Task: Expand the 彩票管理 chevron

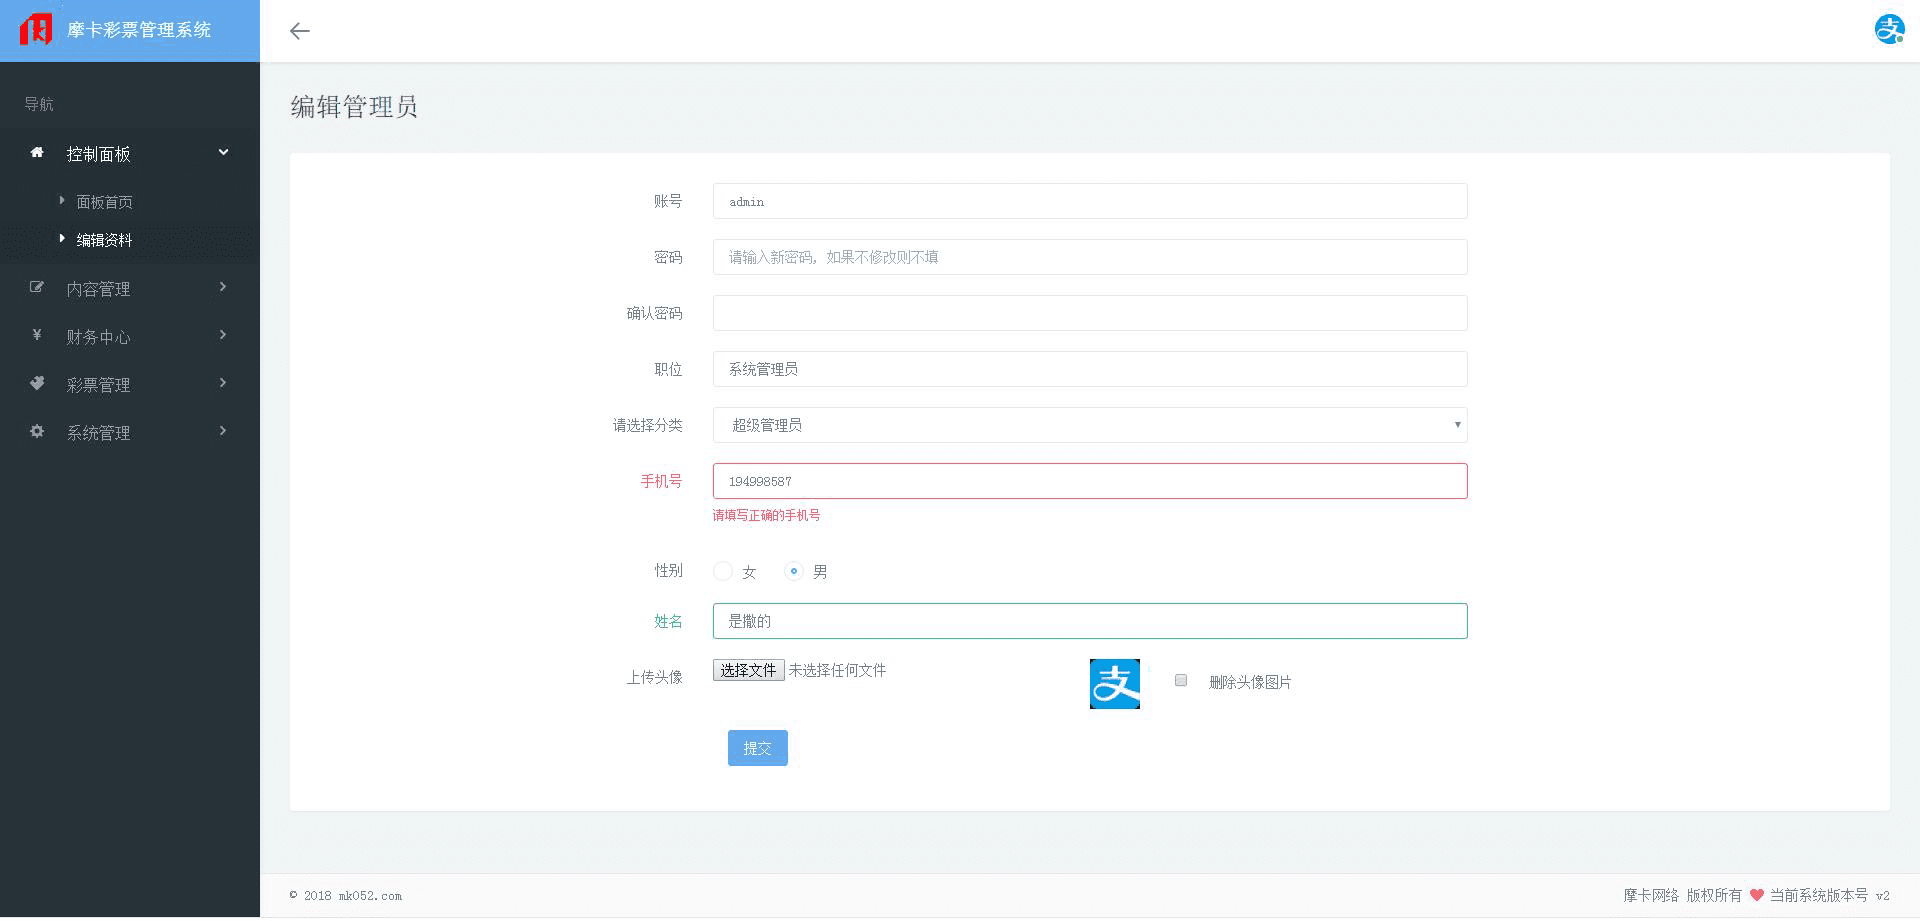Action: click(x=223, y=383)
